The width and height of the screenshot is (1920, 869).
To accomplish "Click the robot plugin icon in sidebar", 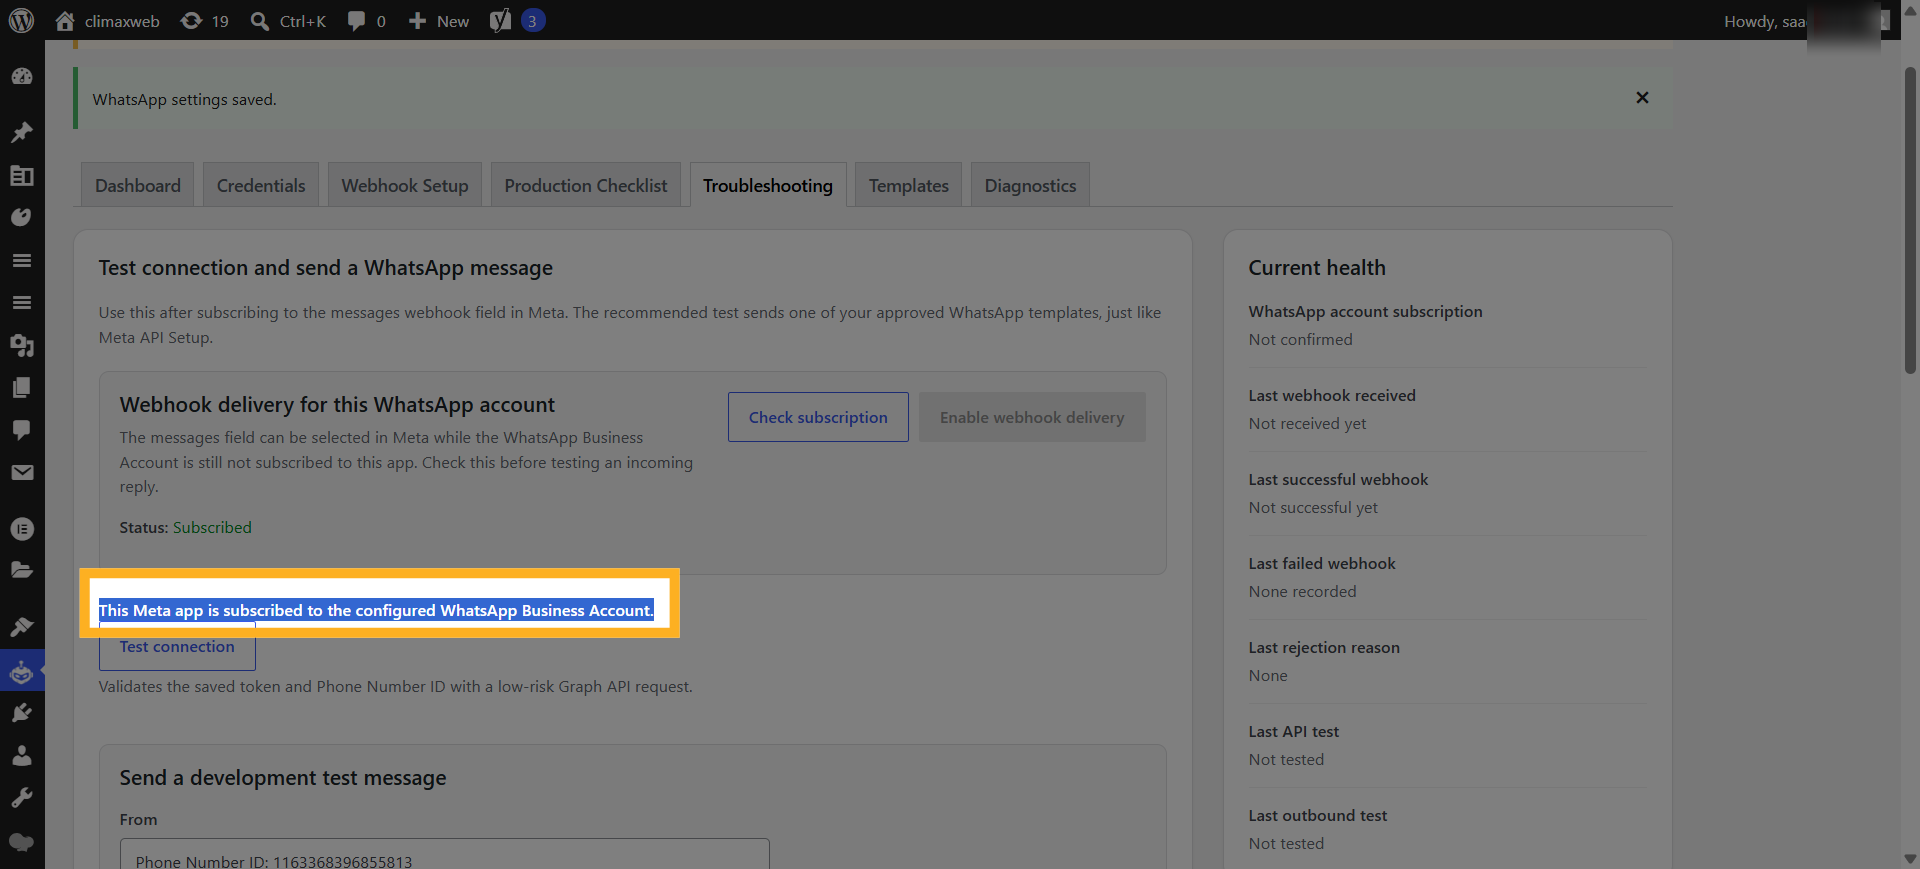I will coord(21,673).
